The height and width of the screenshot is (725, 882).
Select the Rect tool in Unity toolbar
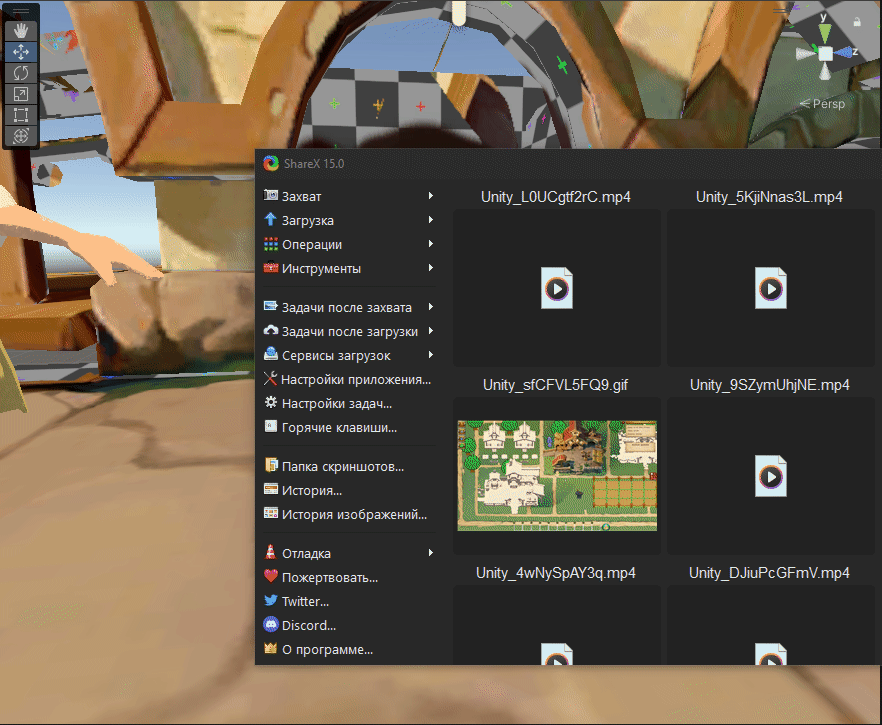[21, 115]
